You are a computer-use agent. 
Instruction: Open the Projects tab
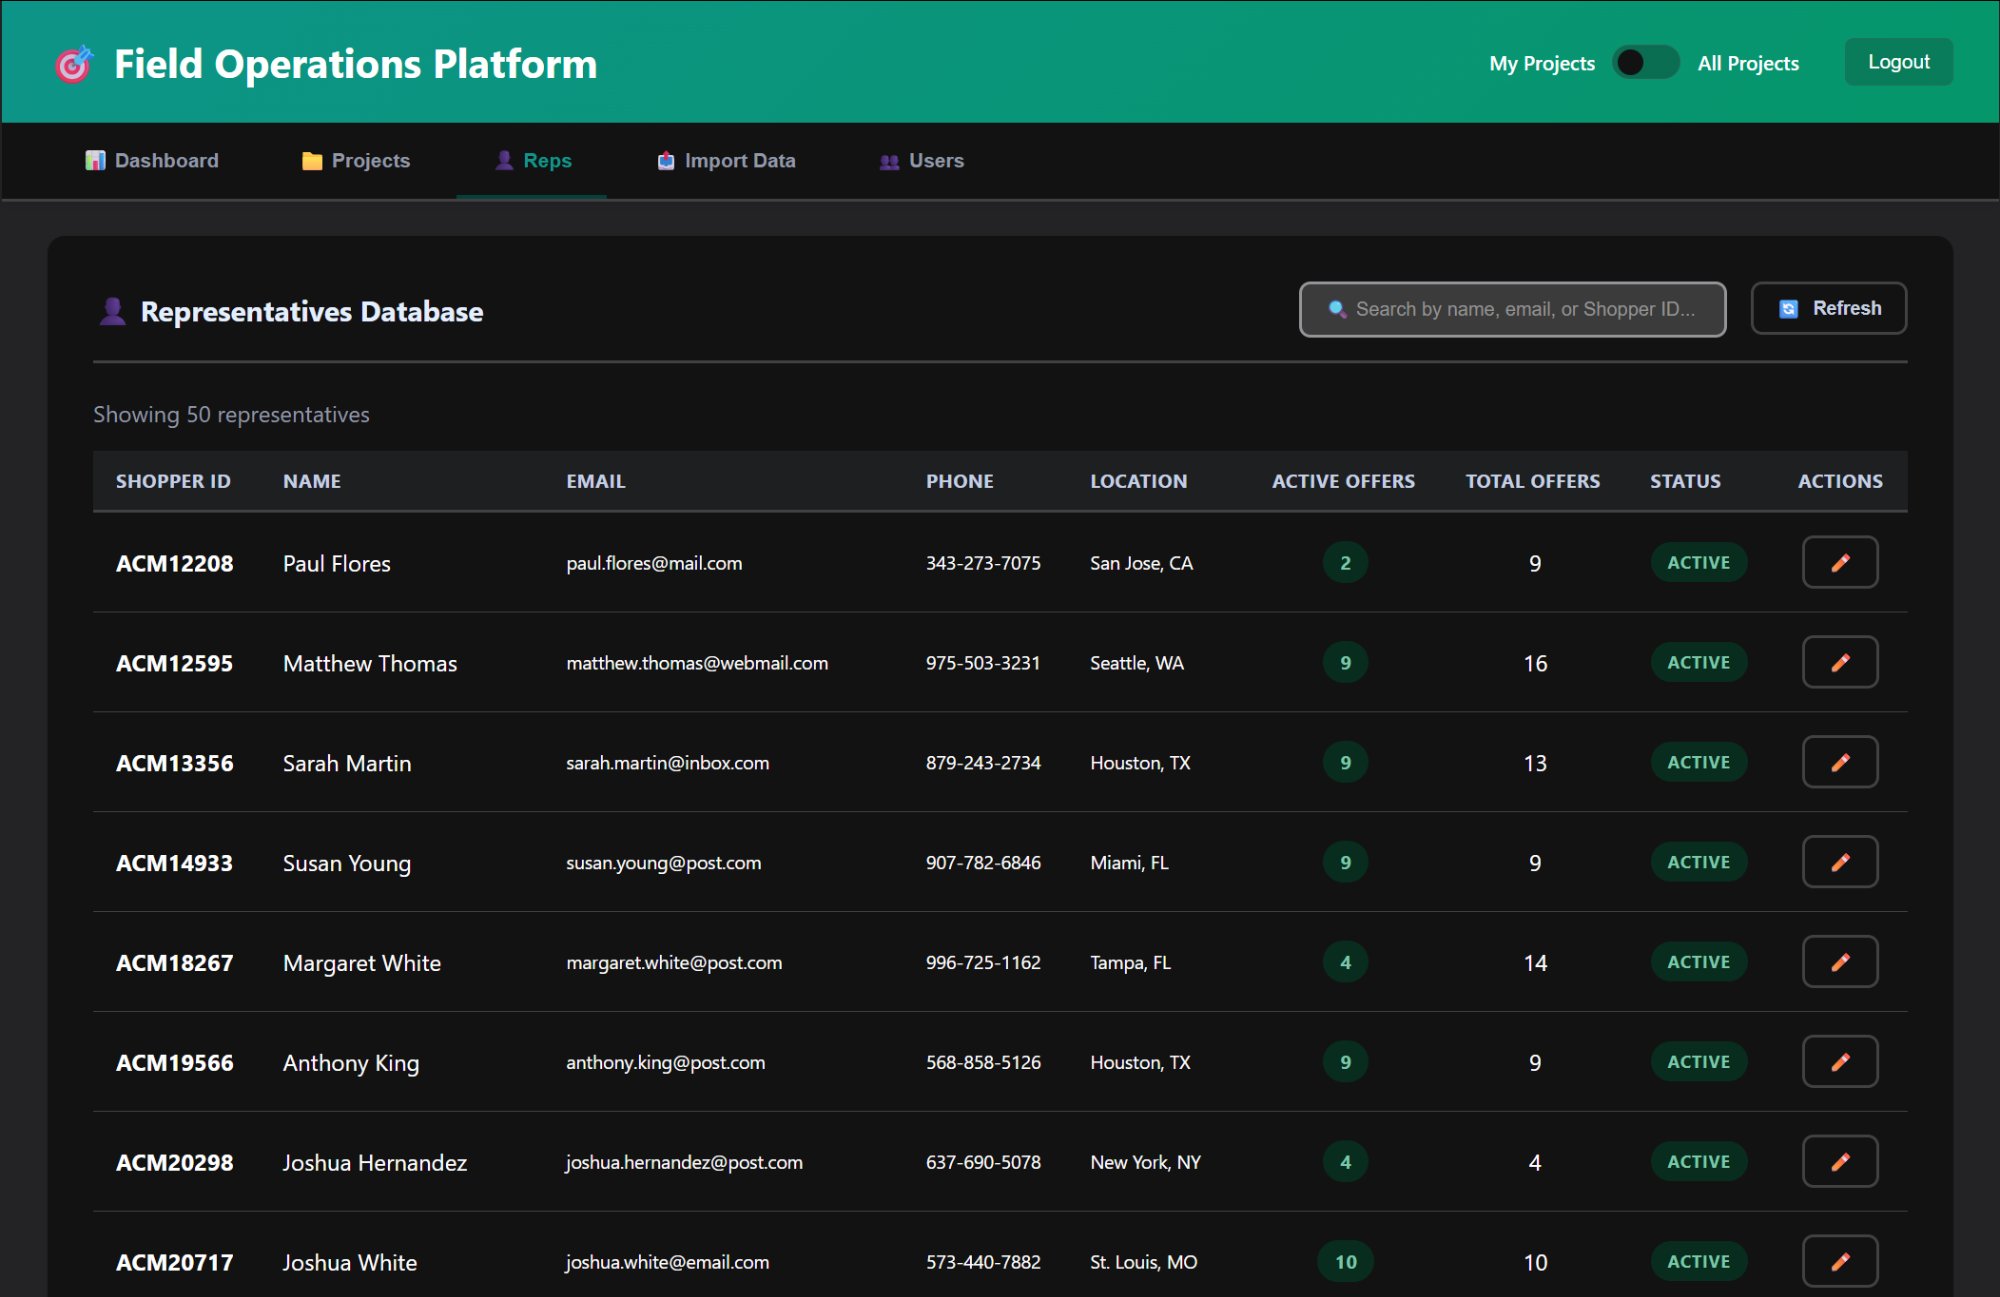tap(356, 161)
